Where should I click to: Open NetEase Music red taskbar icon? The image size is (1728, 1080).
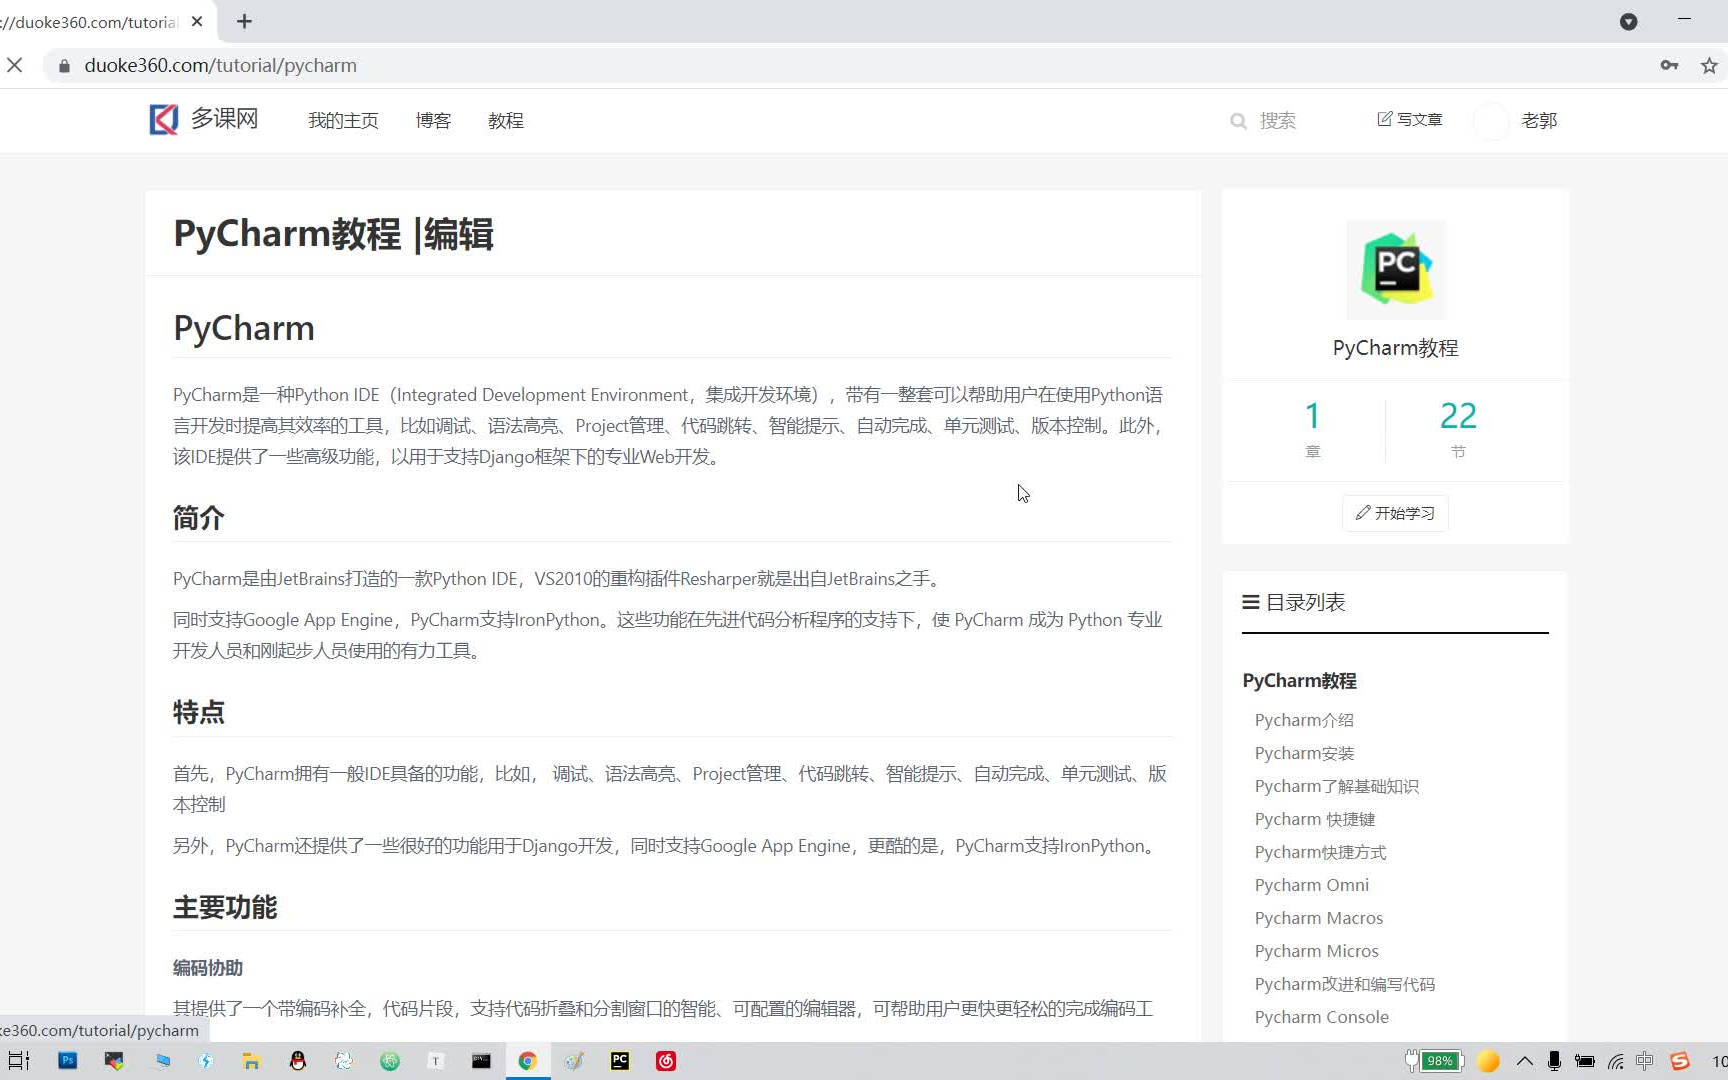666,1061
